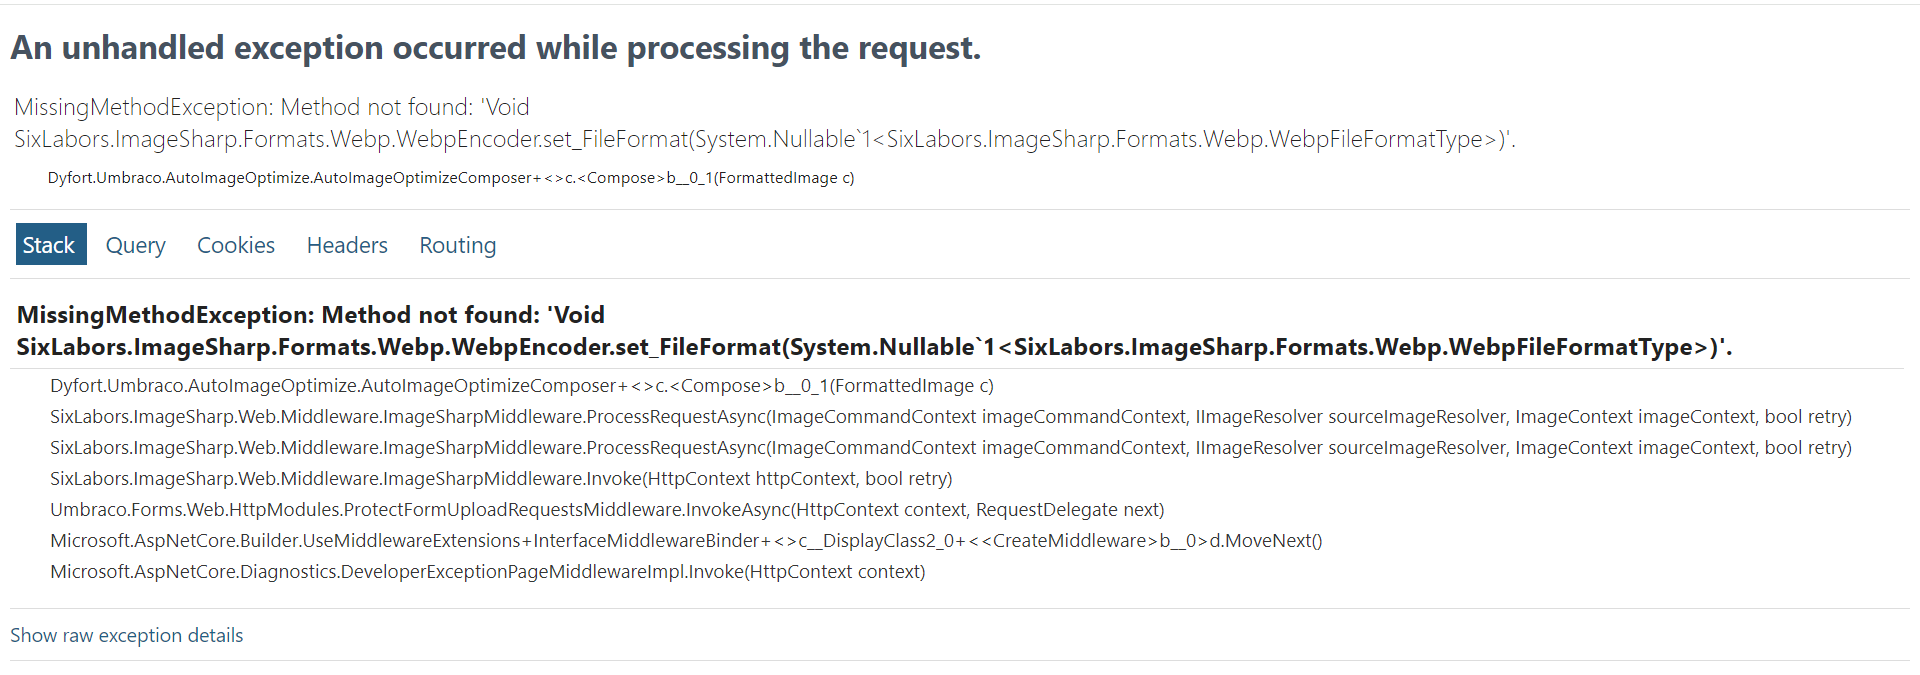Switch to the Query tab
Viewport: 1920px width, 675px height.
click(x=136, y=245)
